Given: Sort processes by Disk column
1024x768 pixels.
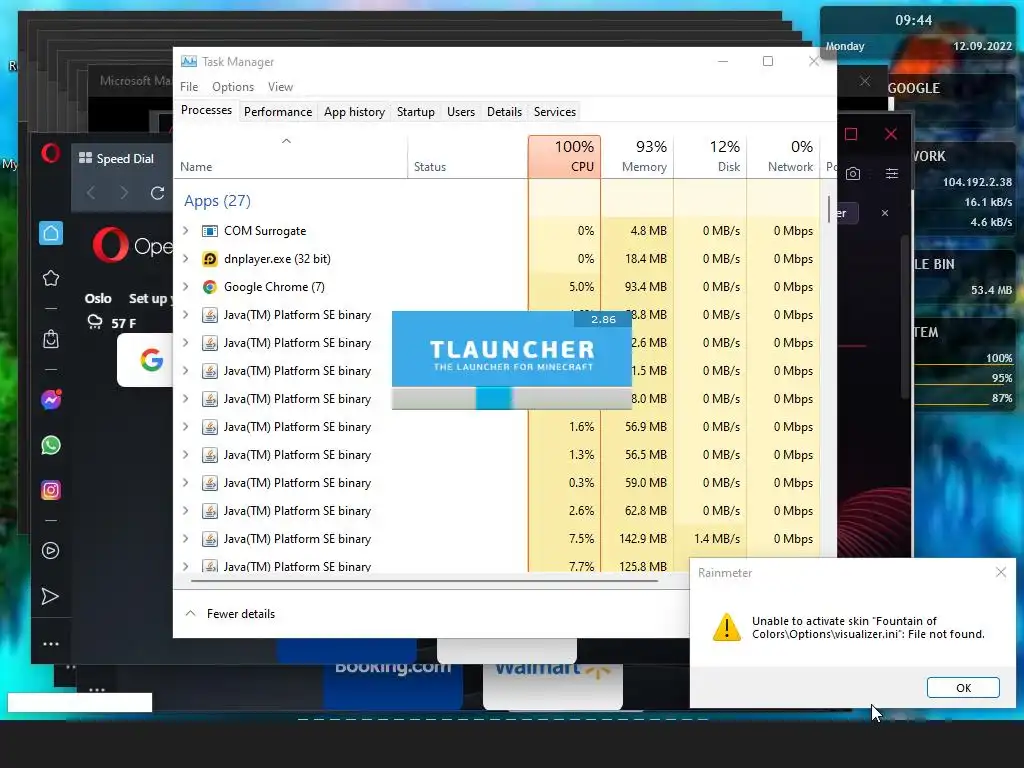Looking at the screenshot, I should click(x=711, y=156).
